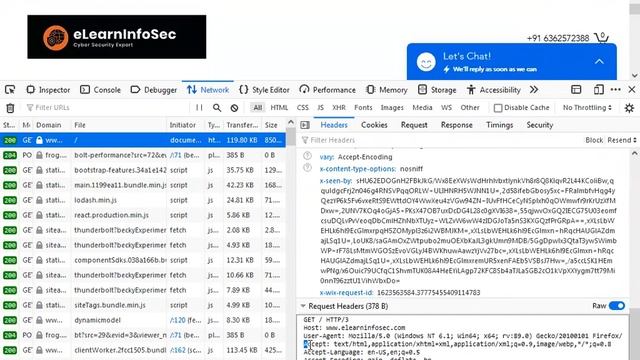Select the dynamicmodel request row
This screenshot has width=640, height=360.
(x=143, y=320)
